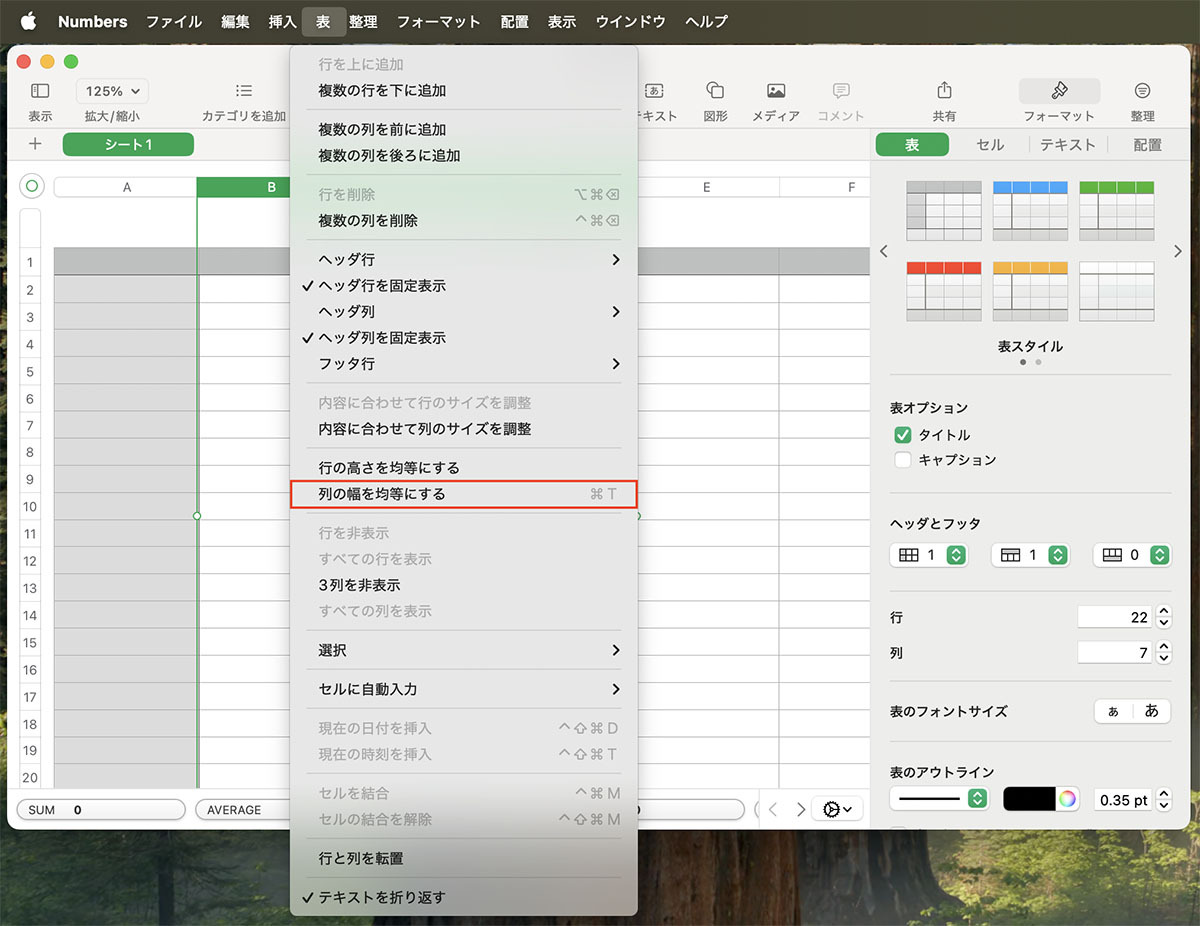Show previous table styles with left arrow
The image size is (1200, 926).
point(884,252)
